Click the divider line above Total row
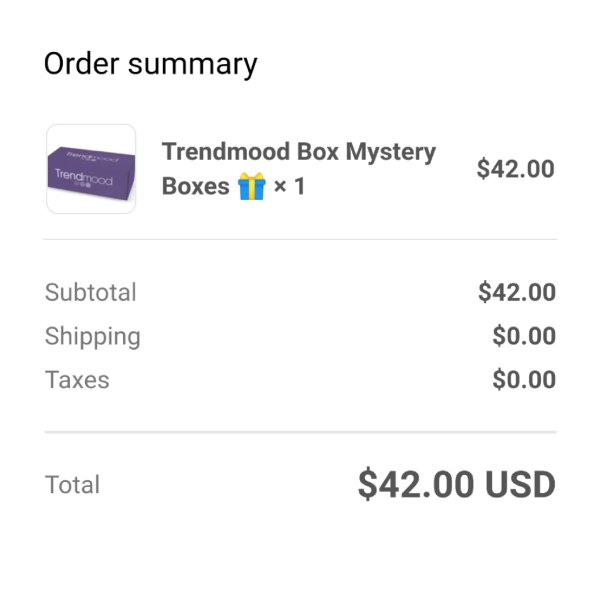This screenshot has width=600, height=600. click(x=300, y=432)
